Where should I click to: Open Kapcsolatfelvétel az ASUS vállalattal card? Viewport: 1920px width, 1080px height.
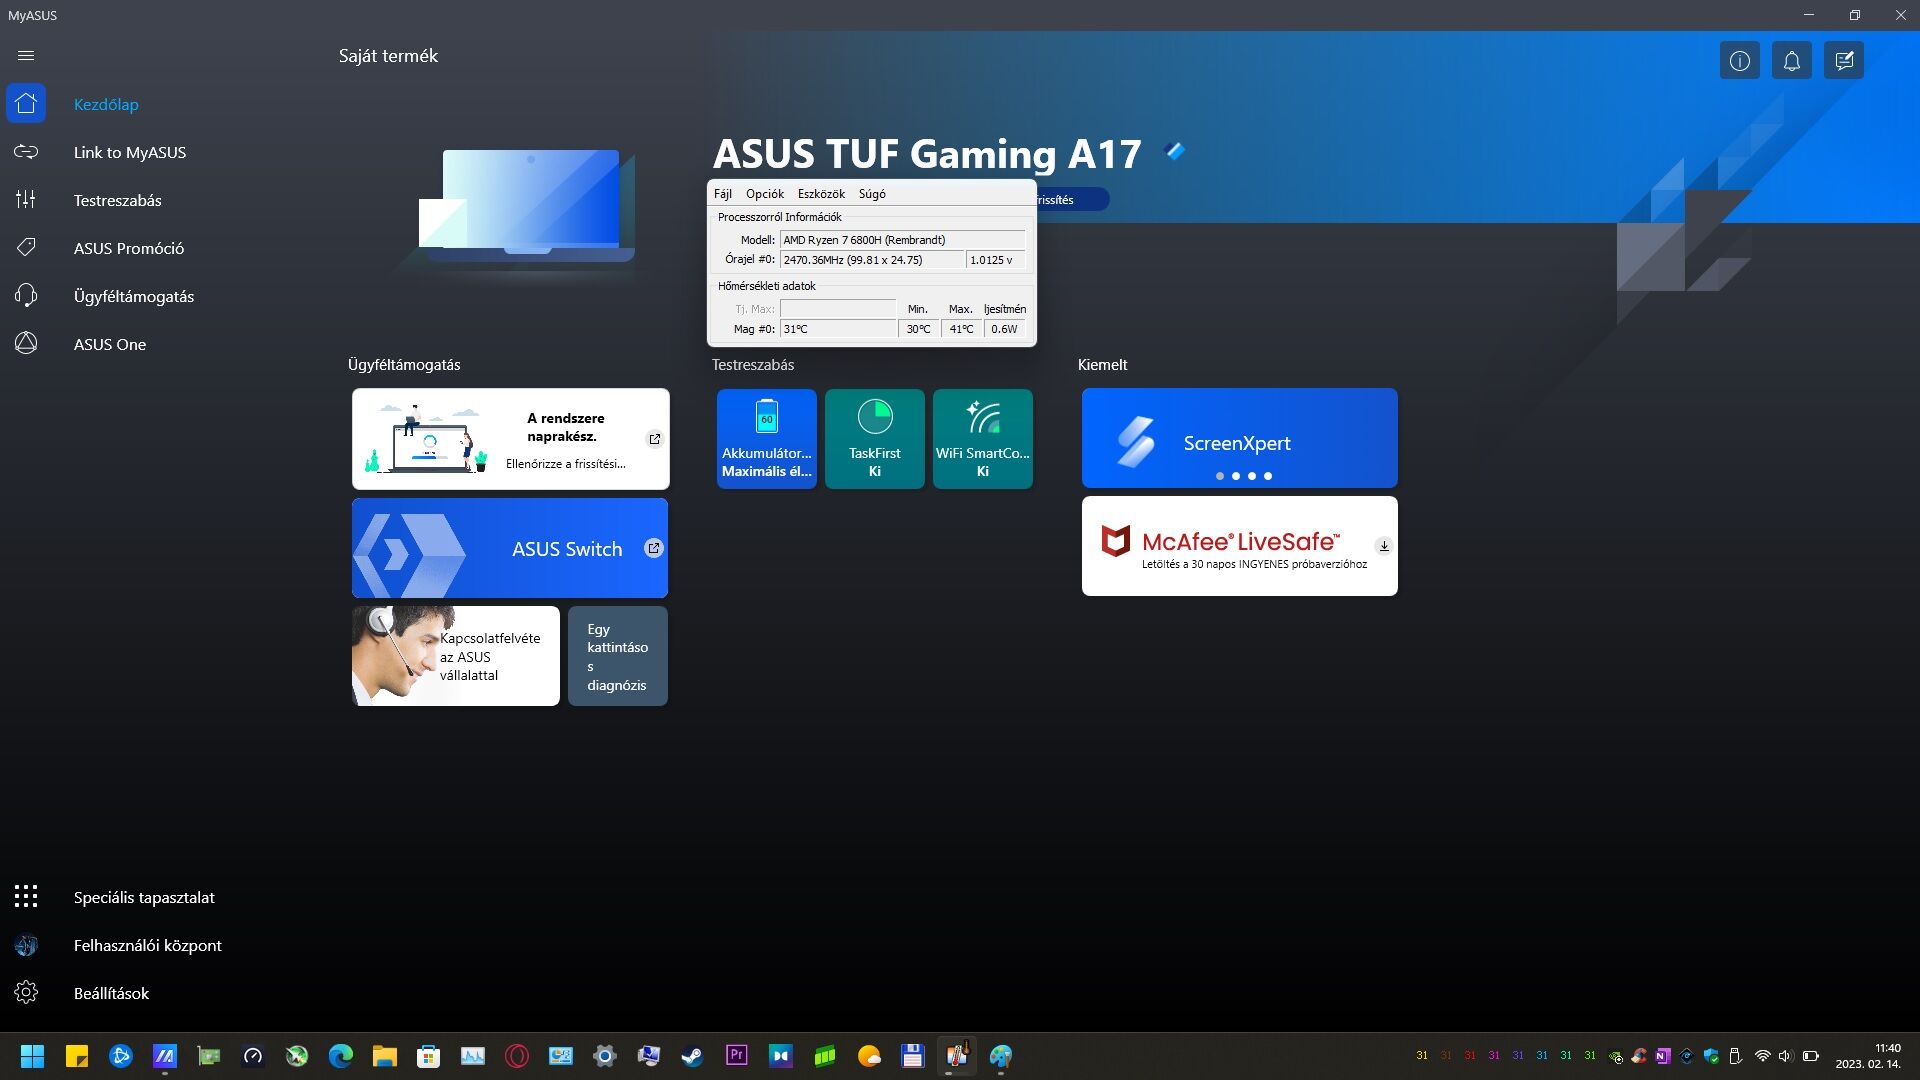coord(456,656)
